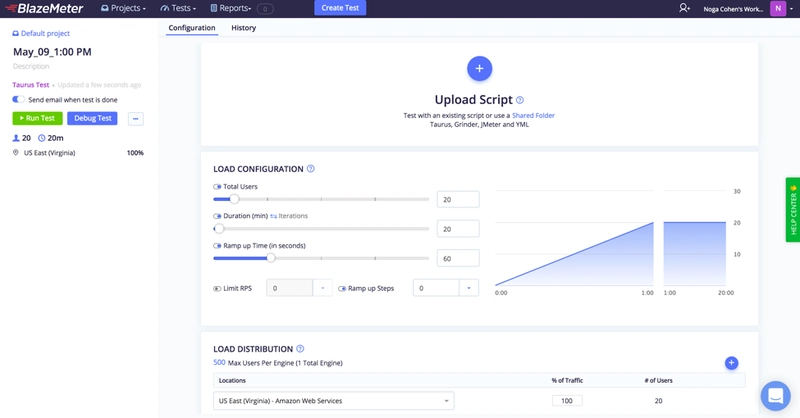Click the test name May_09_1:00 PM

(52, 52)
